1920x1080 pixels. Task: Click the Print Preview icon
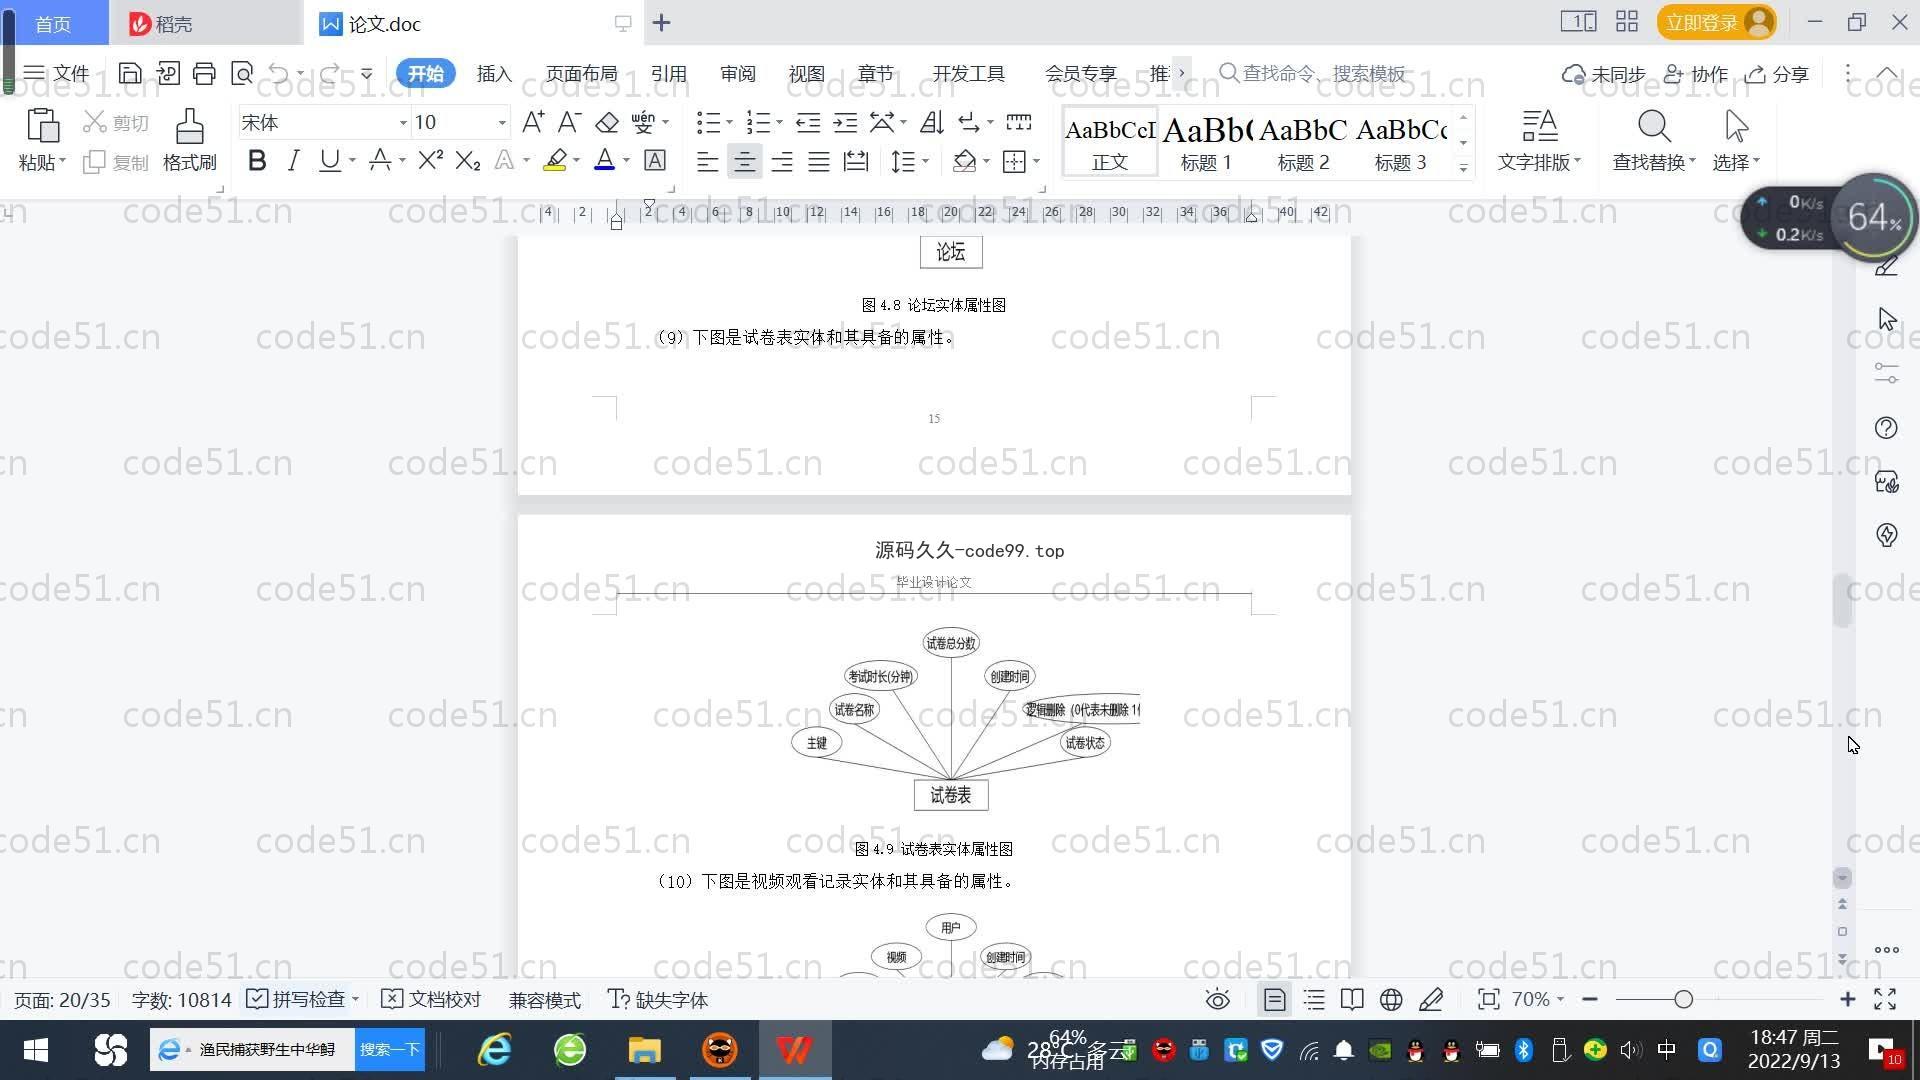tap(242, 73)
